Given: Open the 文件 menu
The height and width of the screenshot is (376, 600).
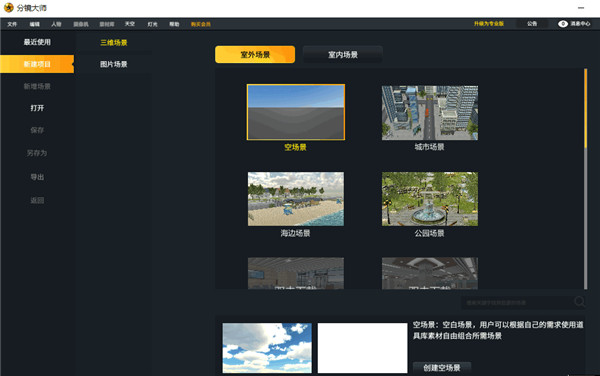Looking at the screenshot, I should tap(12, 24).
